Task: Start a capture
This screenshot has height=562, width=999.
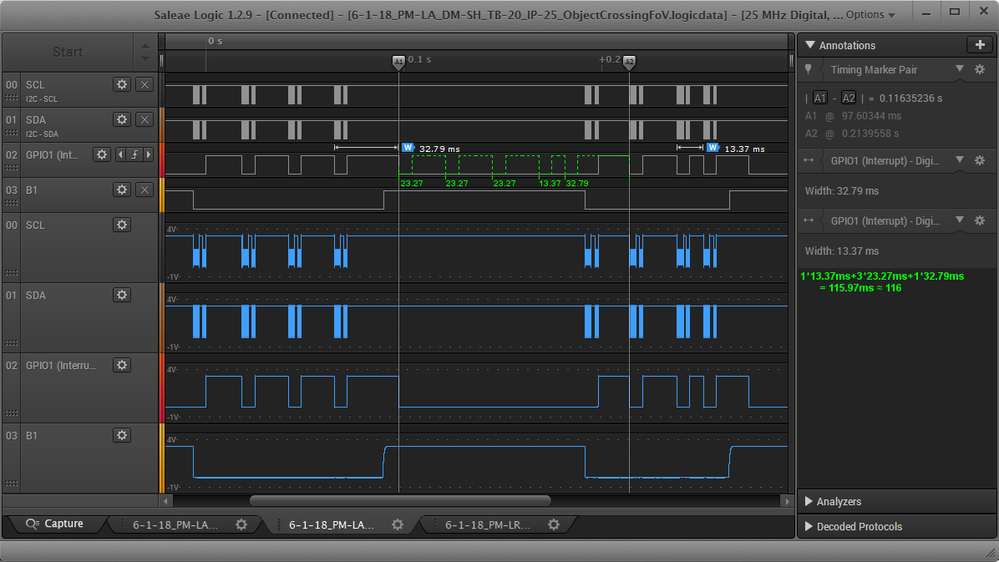Action: pyautogui.click(x=68, y=52)
